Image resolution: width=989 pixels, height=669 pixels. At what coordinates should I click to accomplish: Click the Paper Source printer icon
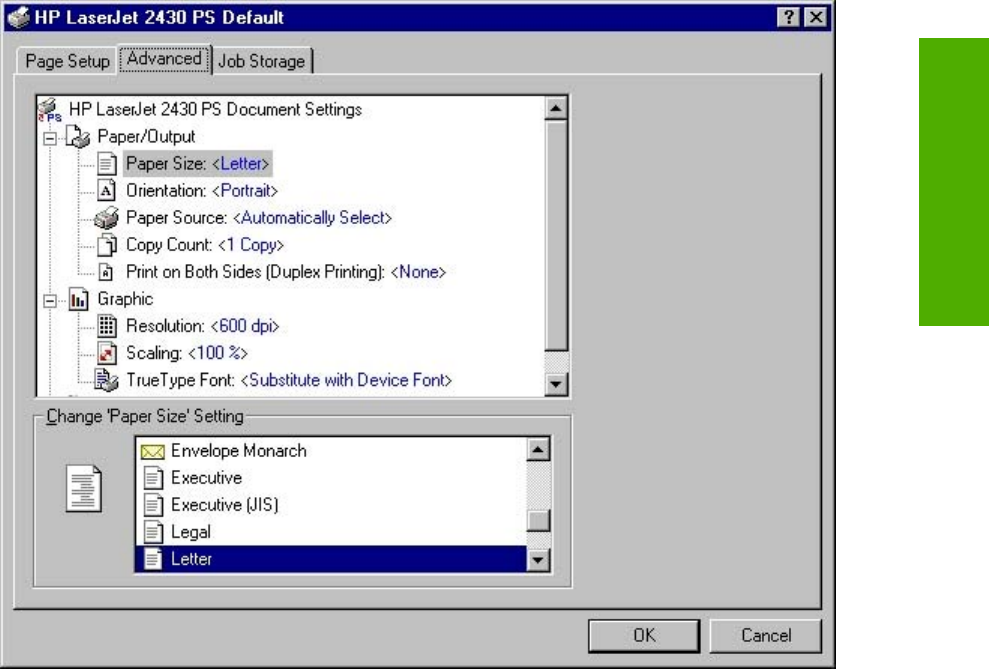coord(107,218)
